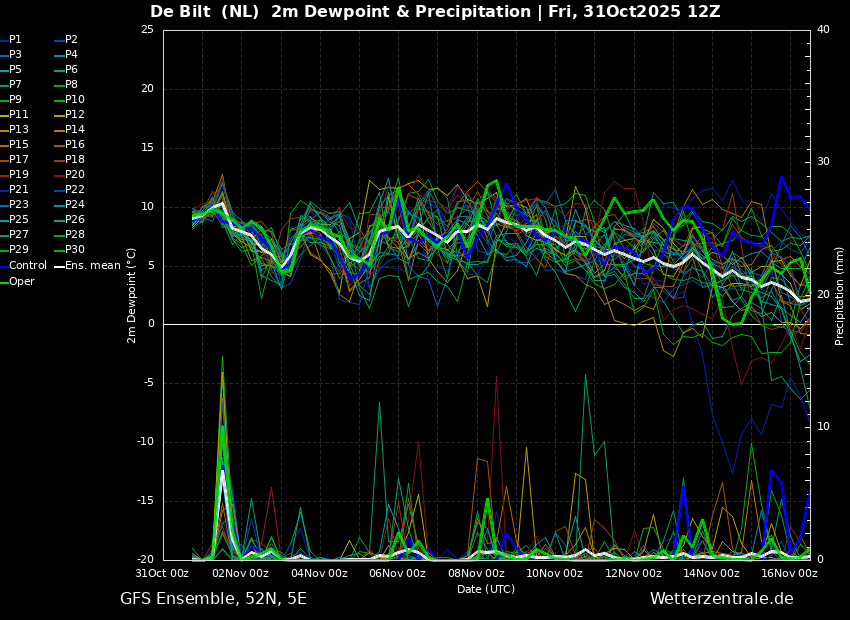Click the Precipitation (mm) axis label
This screenshot has width=850, height=620.
(x=840, y=295)
